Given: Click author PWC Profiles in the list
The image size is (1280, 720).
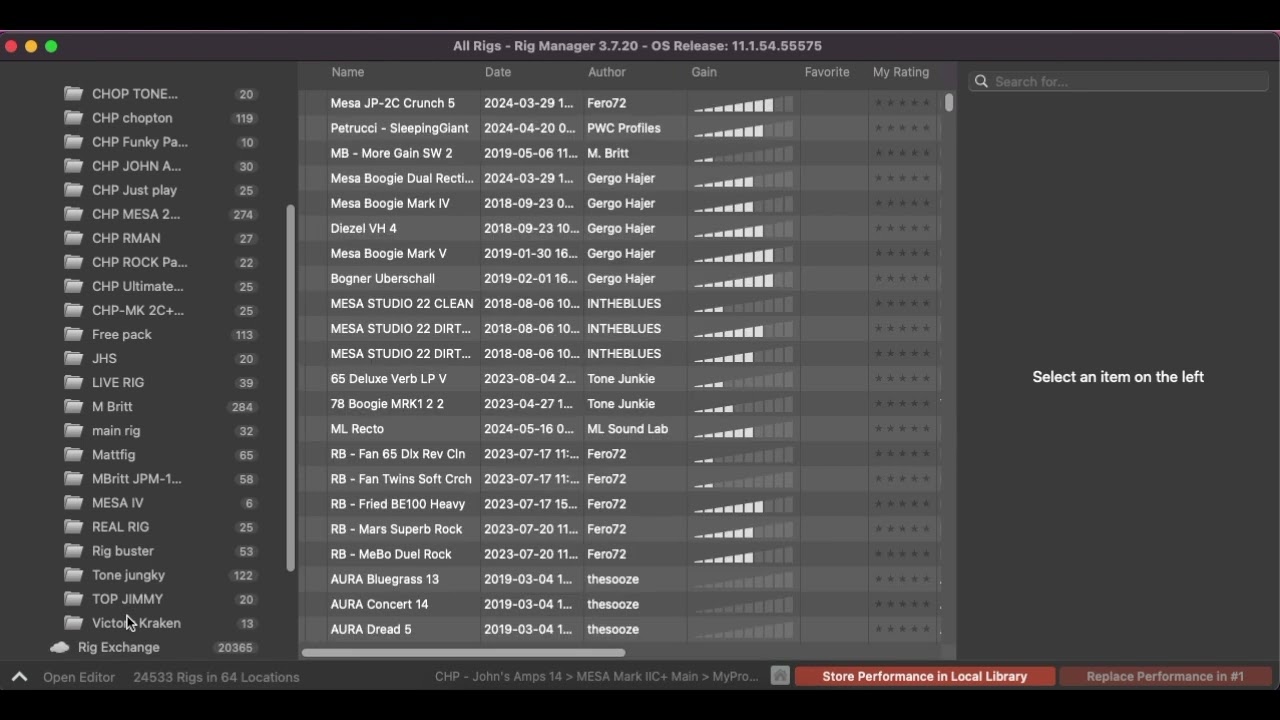Looking at the screenshot, I should 624,128.
